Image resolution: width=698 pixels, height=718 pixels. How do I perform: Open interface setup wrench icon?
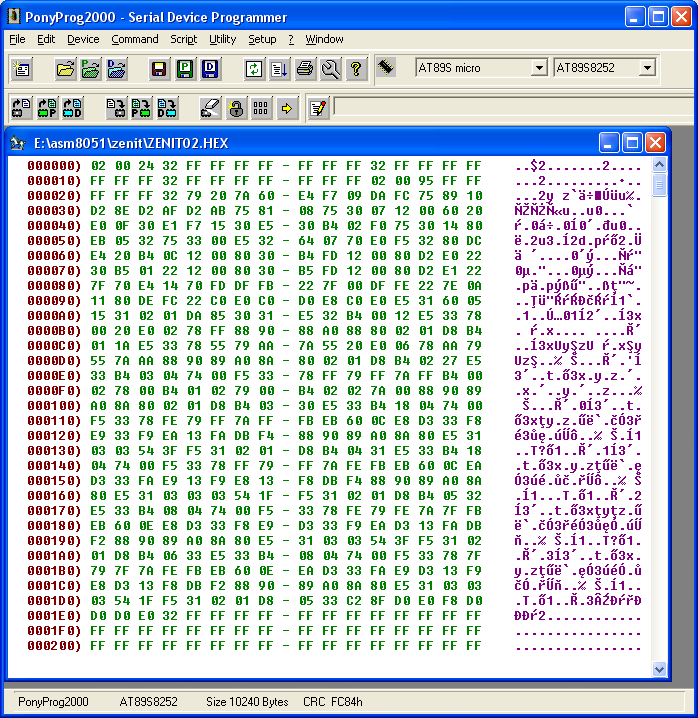tap(331, 69)
